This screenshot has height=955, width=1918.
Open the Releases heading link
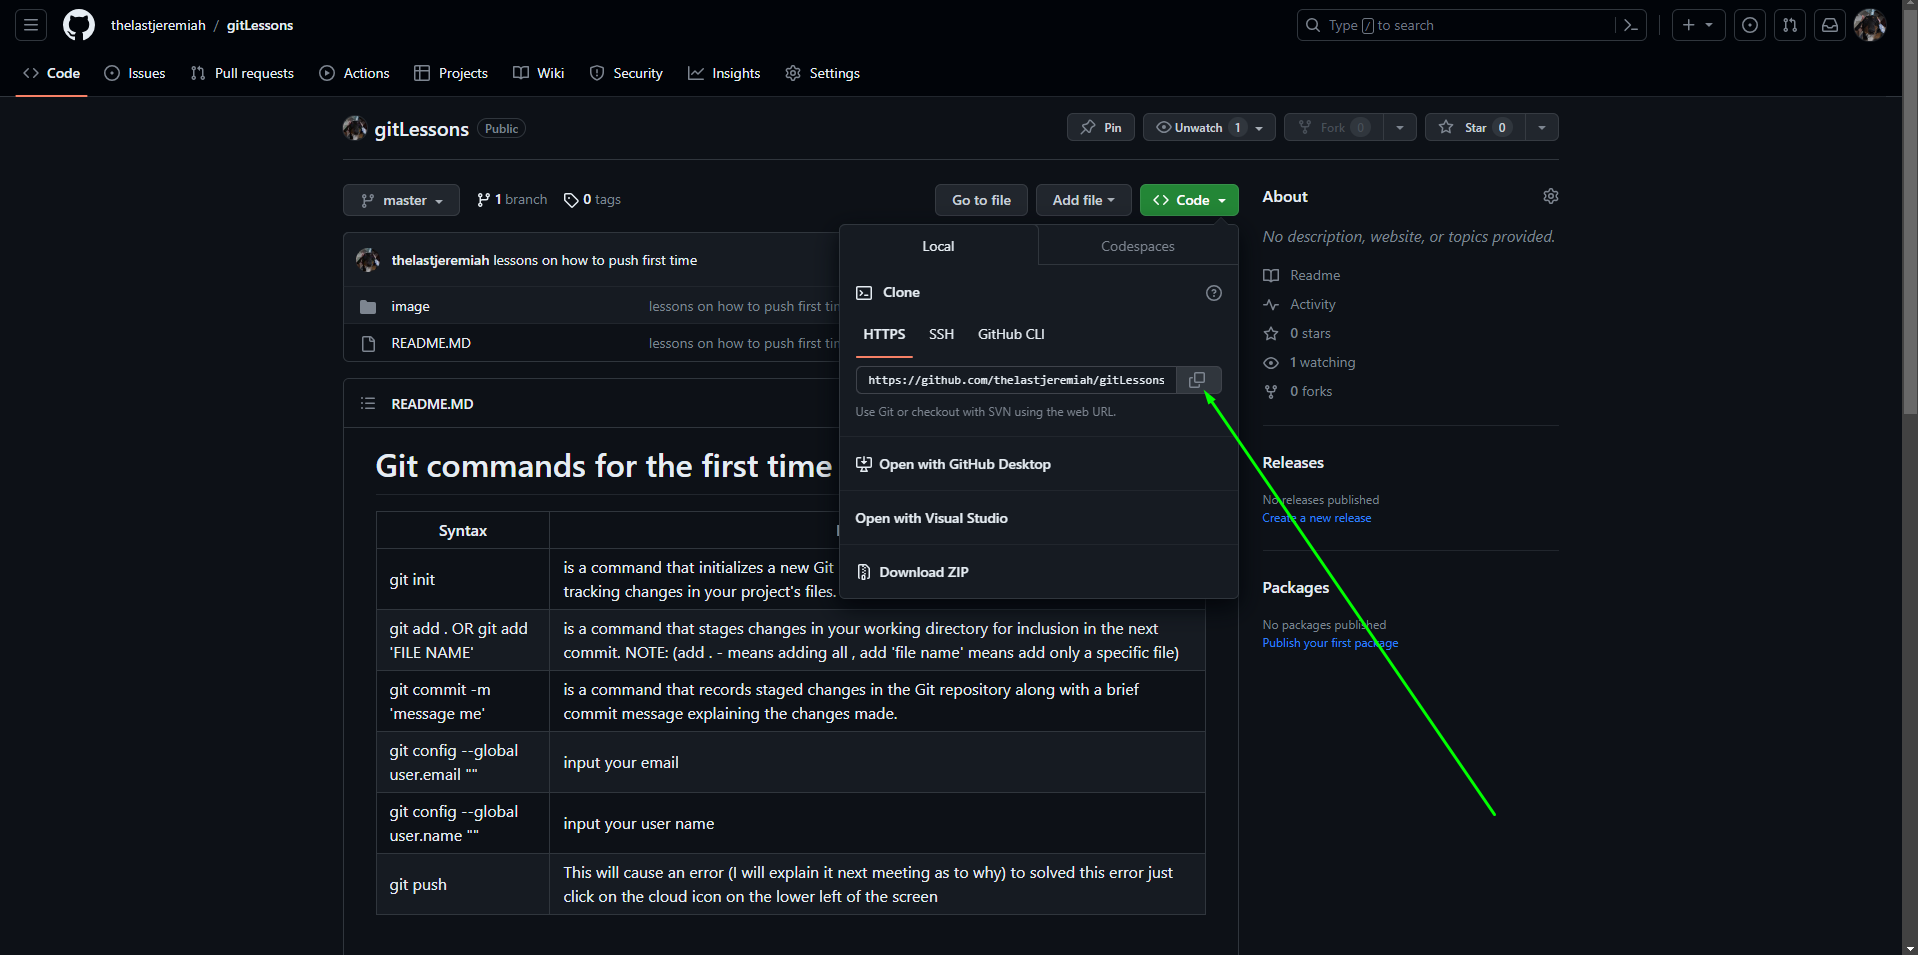pos(1293,463)
